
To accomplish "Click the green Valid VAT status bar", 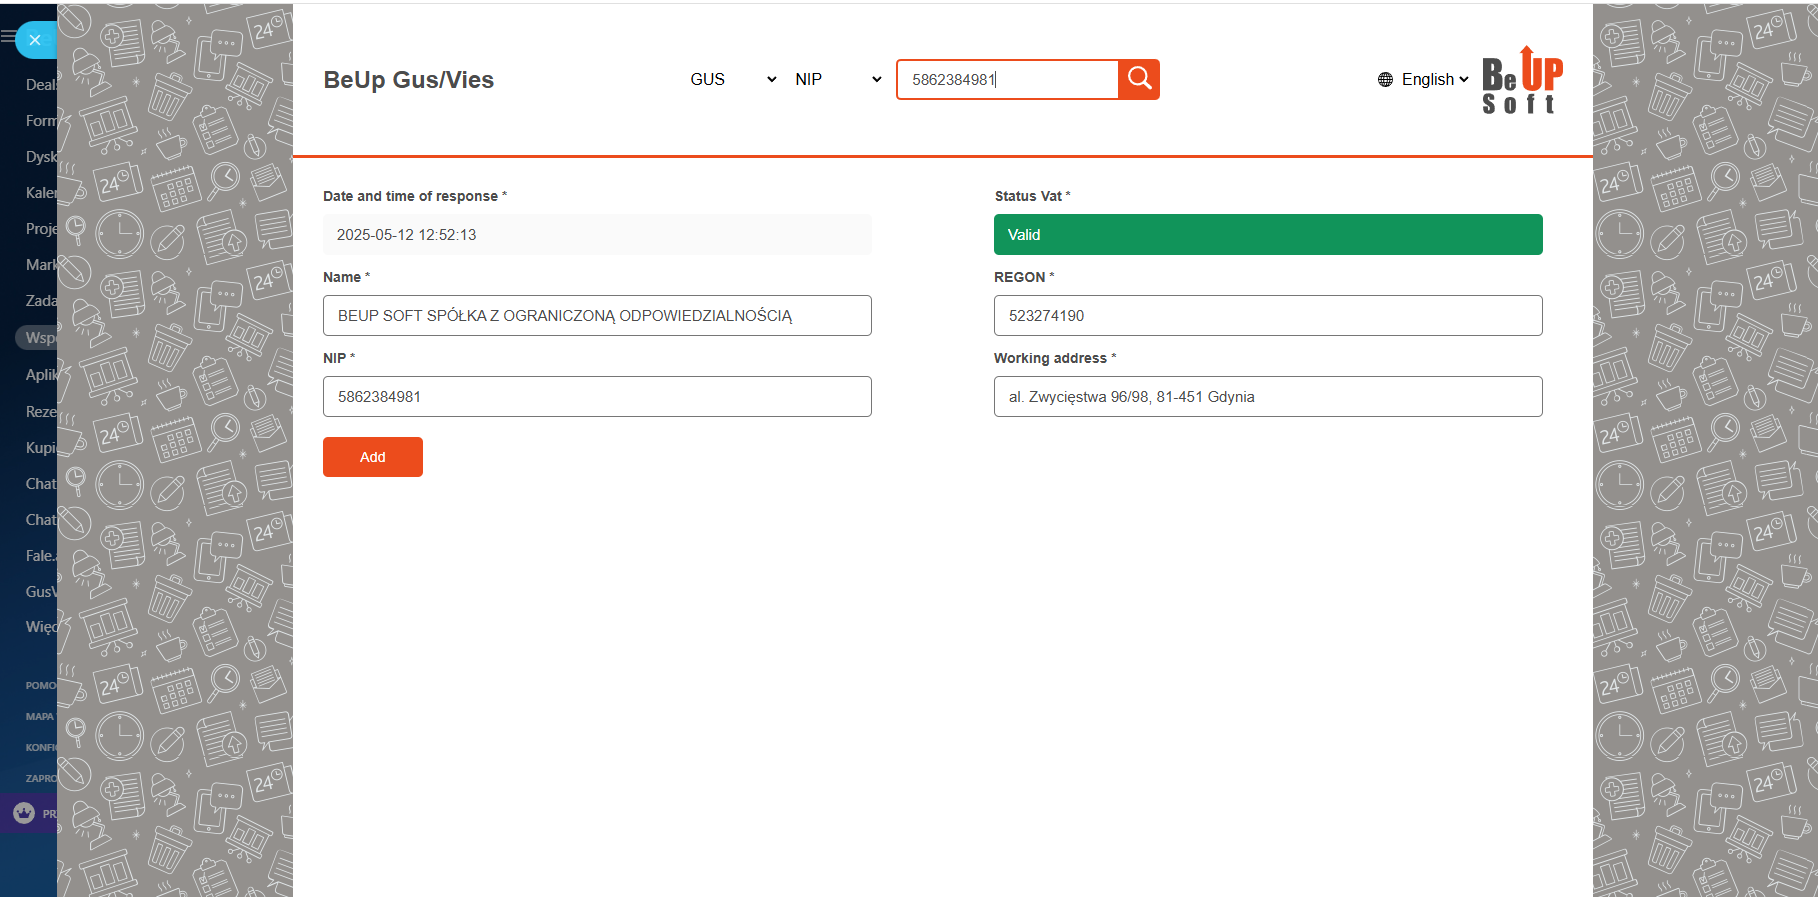I will 1267,235.
